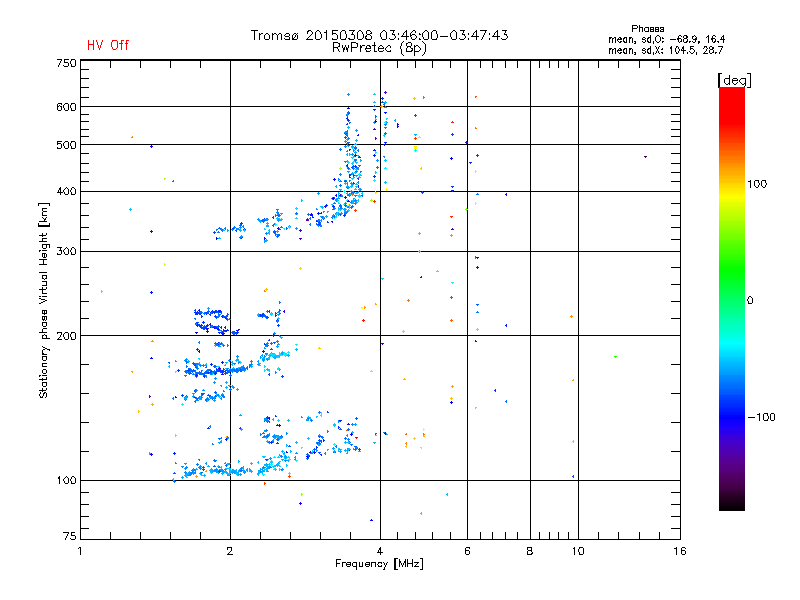Click the y-axis tick label "750"
The height and width of the screenshot is (600, 800).
pyautogui.click(x=66, y=64)
